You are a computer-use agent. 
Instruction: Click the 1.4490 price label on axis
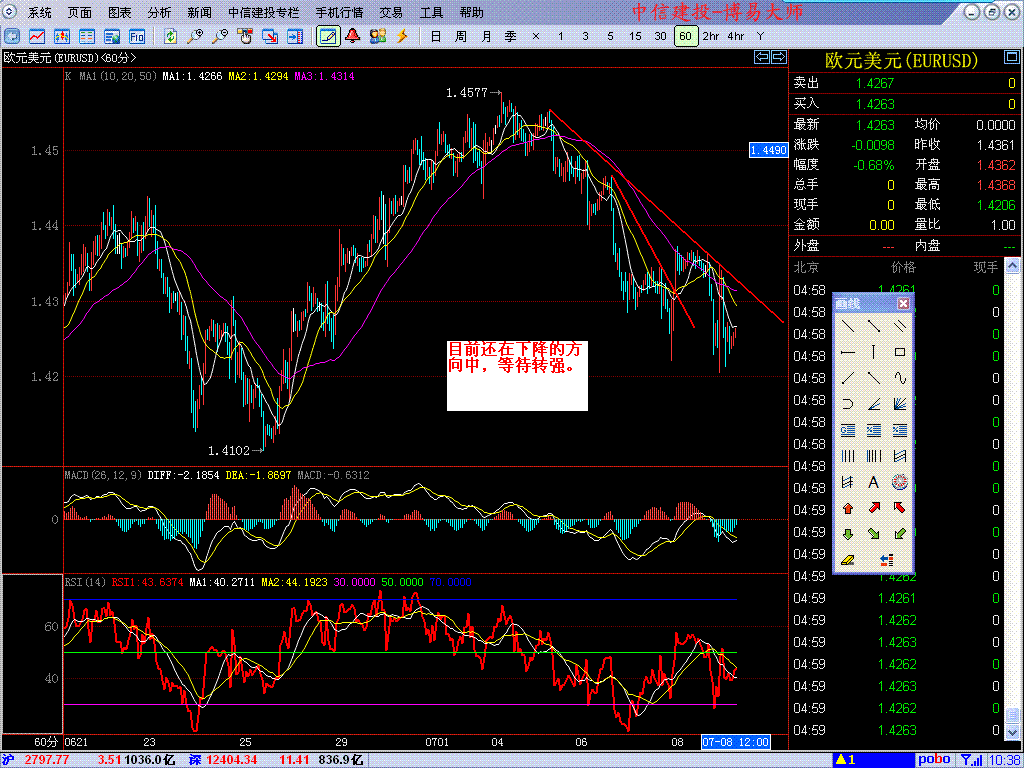coord(769,150)
